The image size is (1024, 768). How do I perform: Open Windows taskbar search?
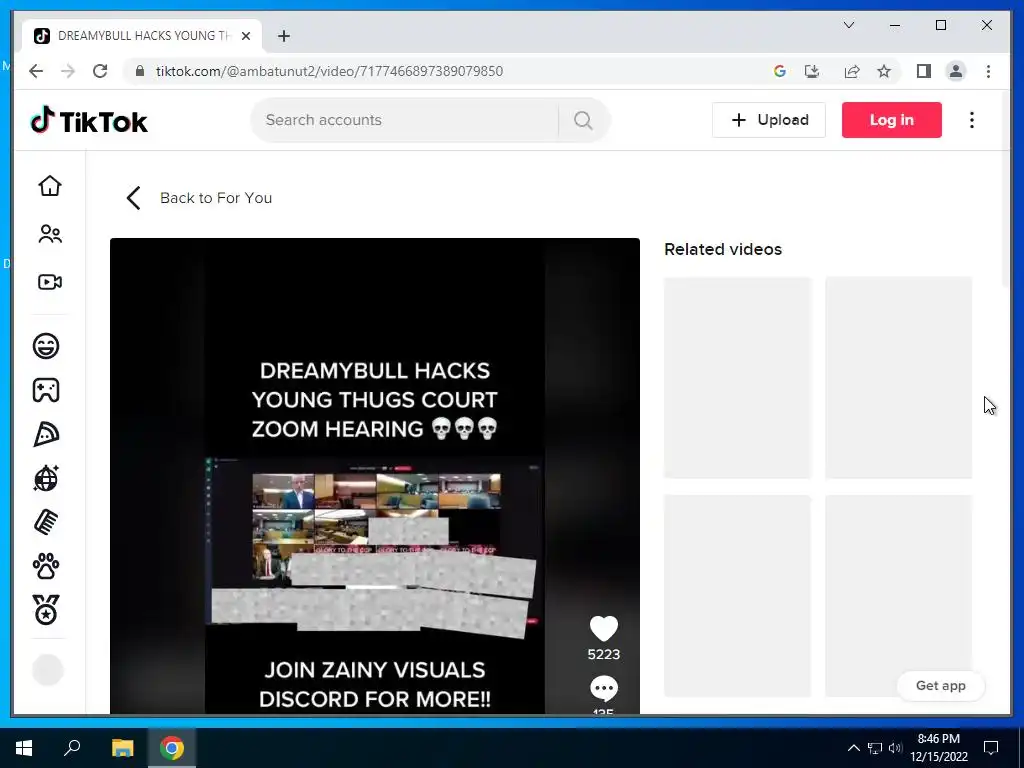(72, 748)
